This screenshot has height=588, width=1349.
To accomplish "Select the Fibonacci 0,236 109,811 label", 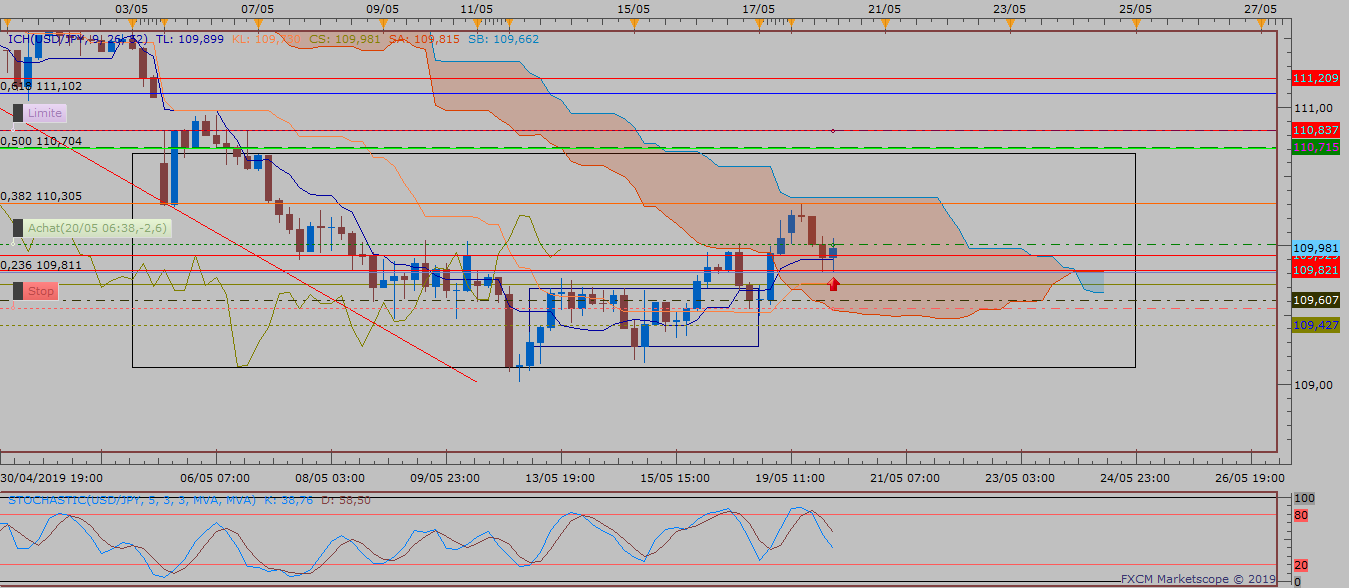I will click(x=41, y=265).
